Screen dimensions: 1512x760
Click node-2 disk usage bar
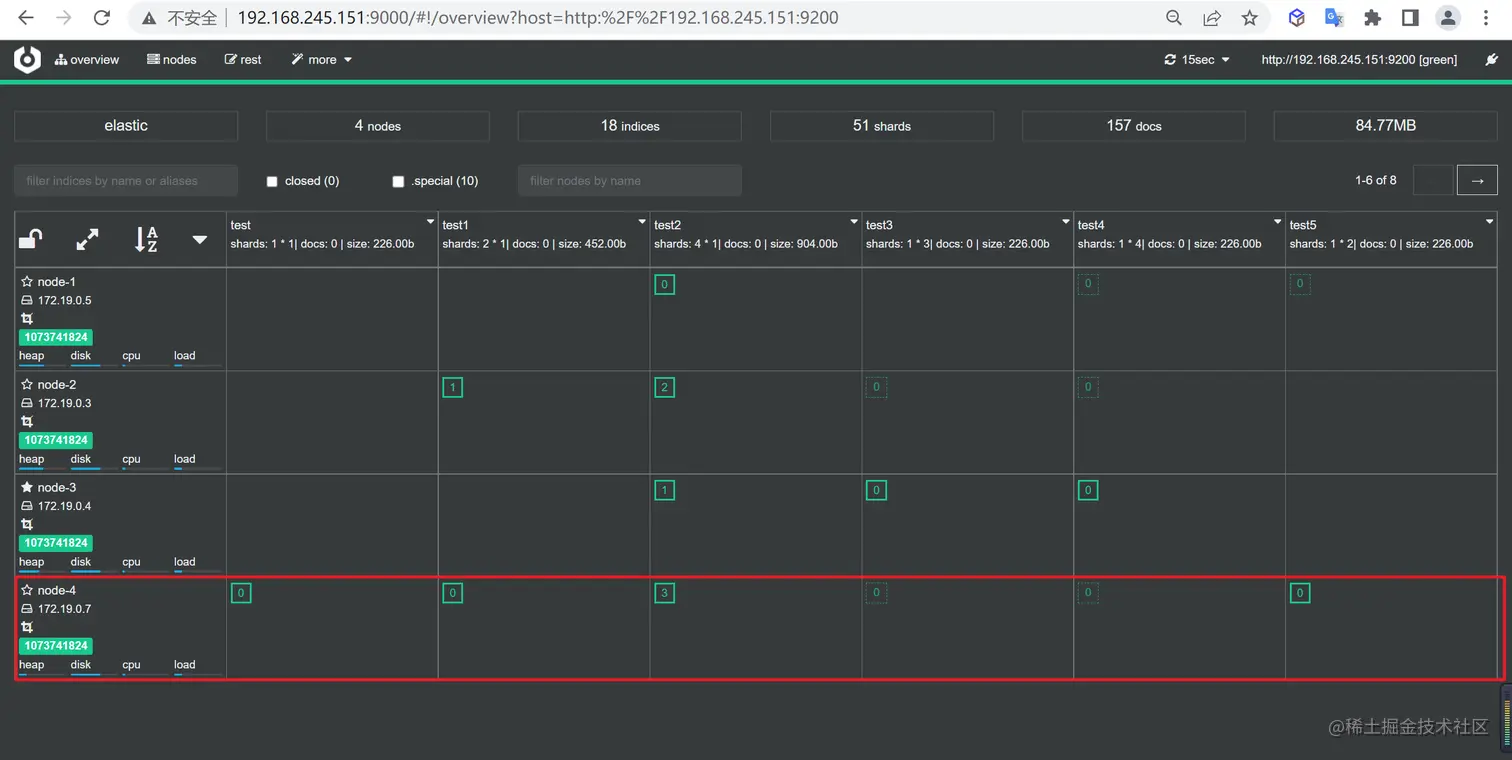click(94, 468)
